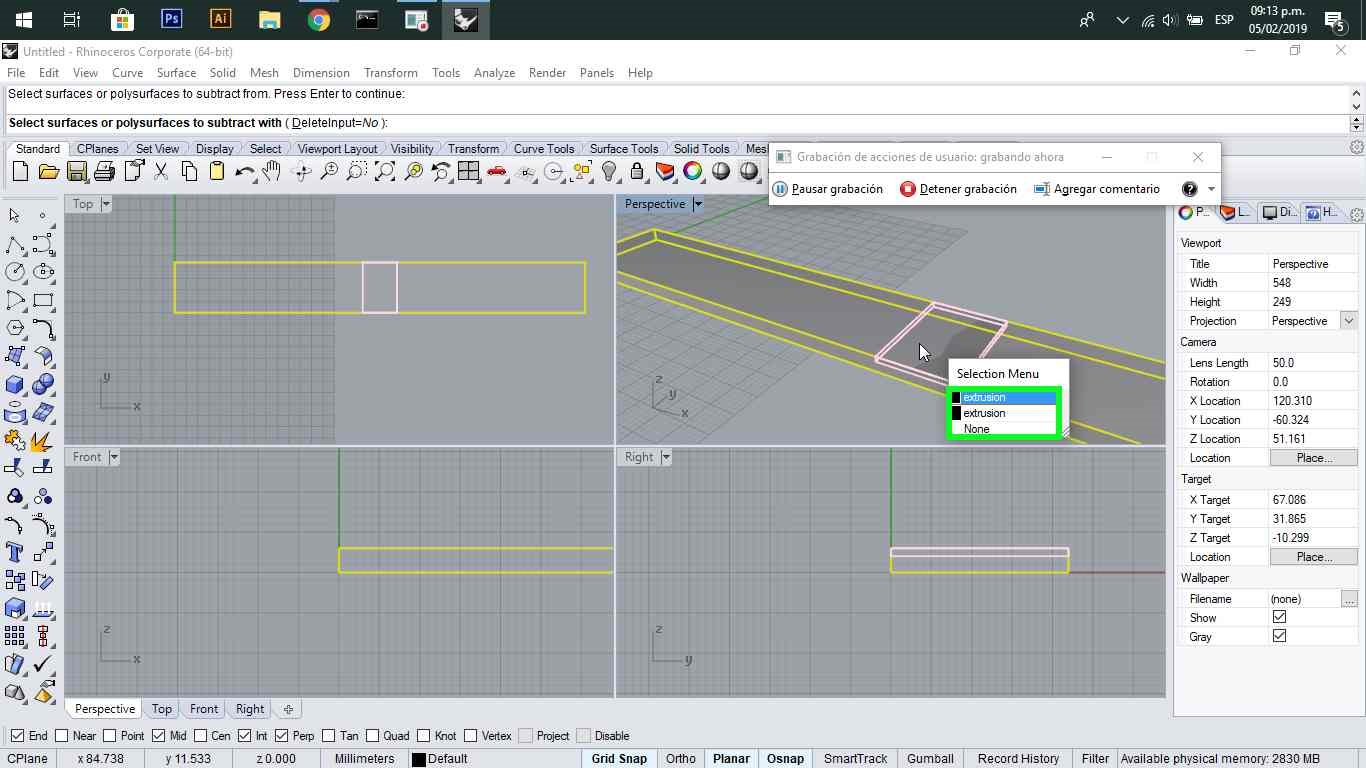Image resolution: width=1366 pixels, height=768 pixels.
Task: Select the Pan view hand tool
Action: (272, 172)
